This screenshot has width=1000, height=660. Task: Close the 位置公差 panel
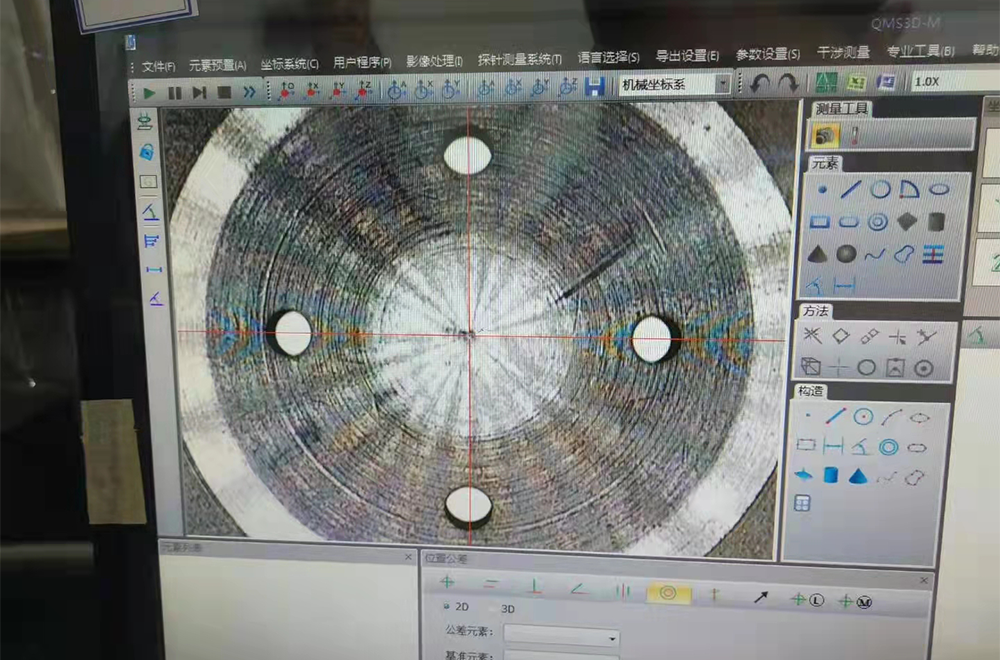(924, 580)
